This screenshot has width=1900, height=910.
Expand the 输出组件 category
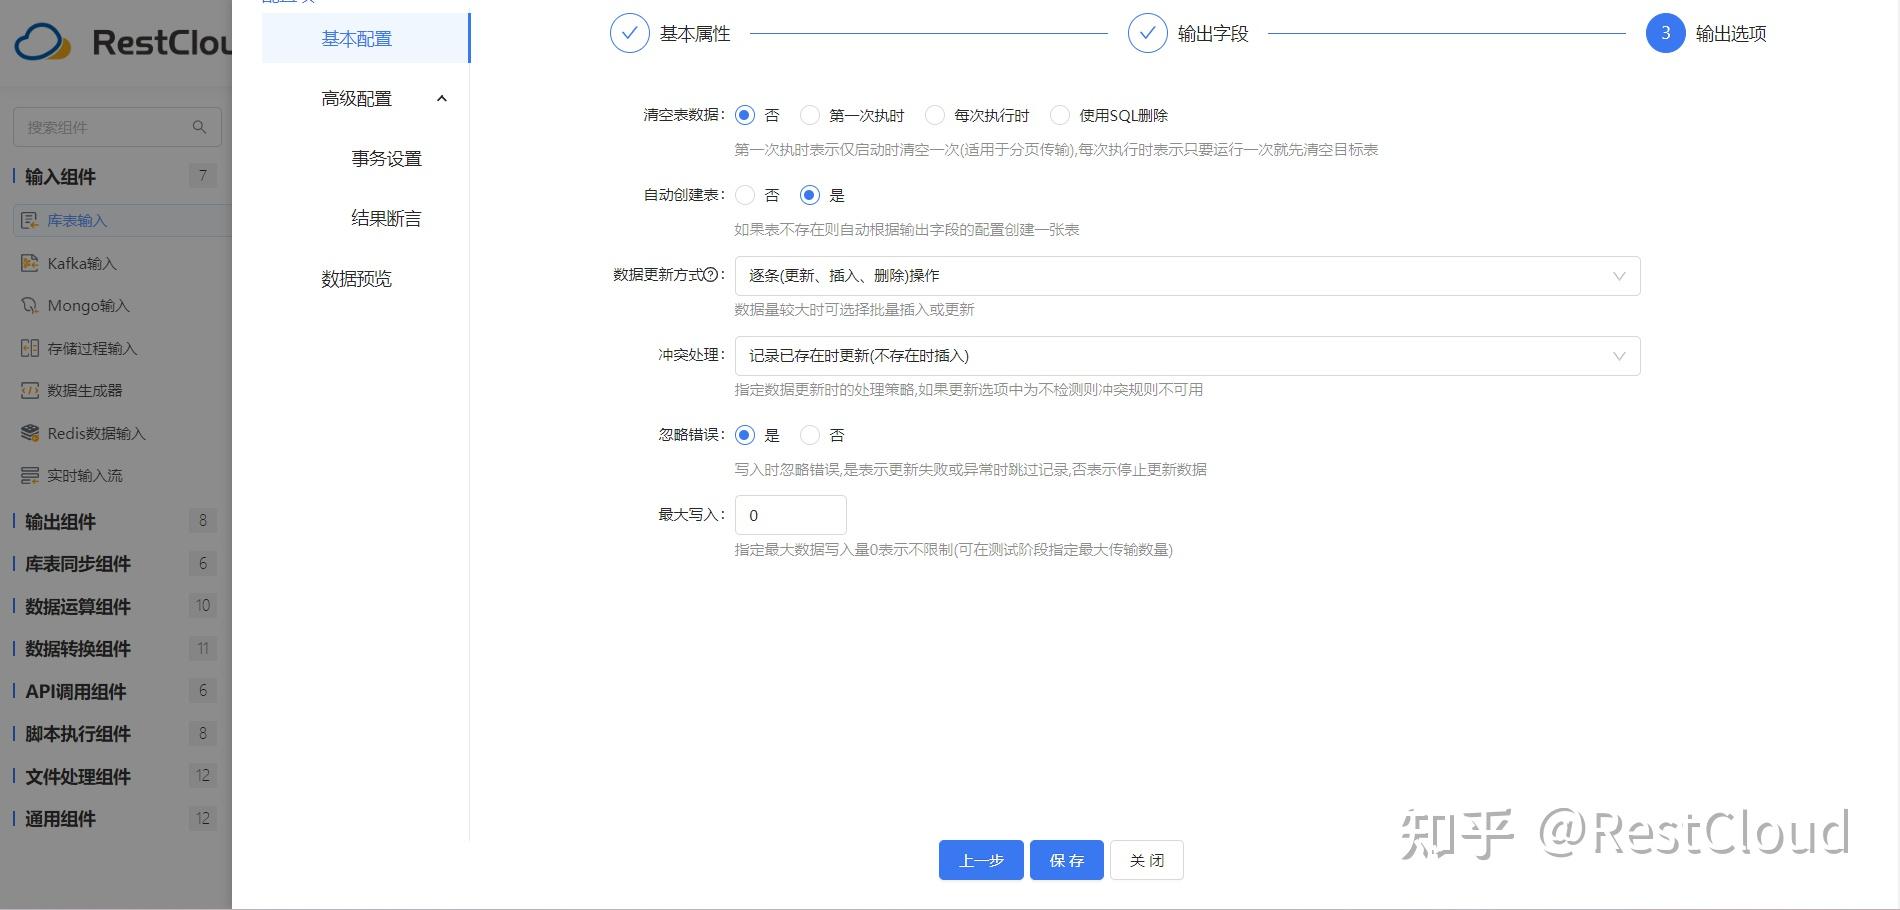60,522
